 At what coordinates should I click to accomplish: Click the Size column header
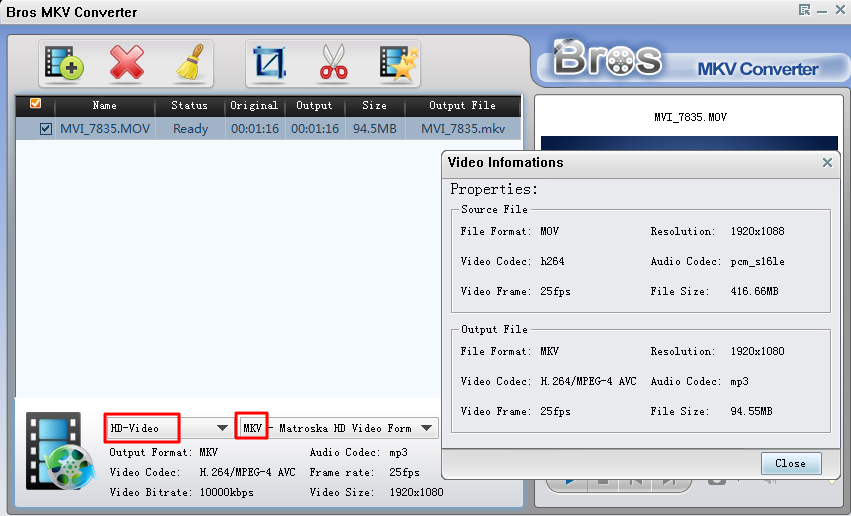(x=374, y=105)
